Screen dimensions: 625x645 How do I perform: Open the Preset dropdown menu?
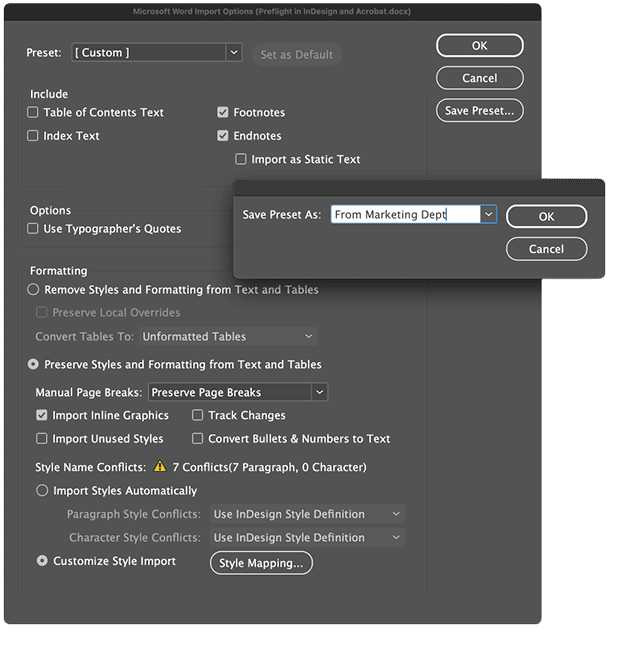tap(234, 52)
